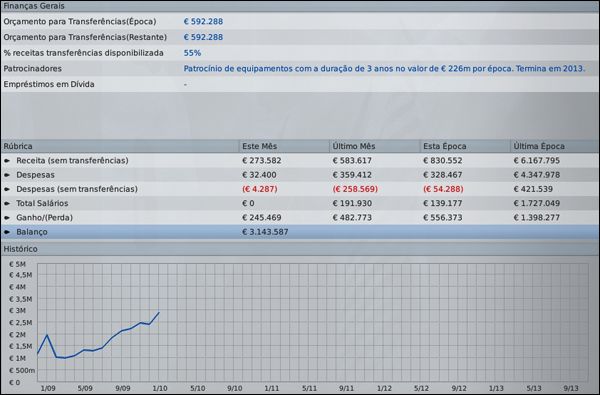Expand the Balanço row arrow
600x395 pixels.
tap(7, 232)
